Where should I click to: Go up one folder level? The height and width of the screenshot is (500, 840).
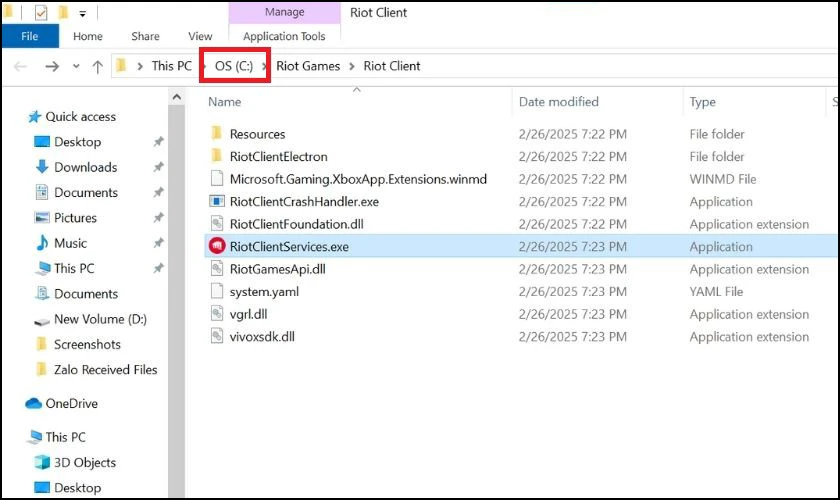coord(98,66)
